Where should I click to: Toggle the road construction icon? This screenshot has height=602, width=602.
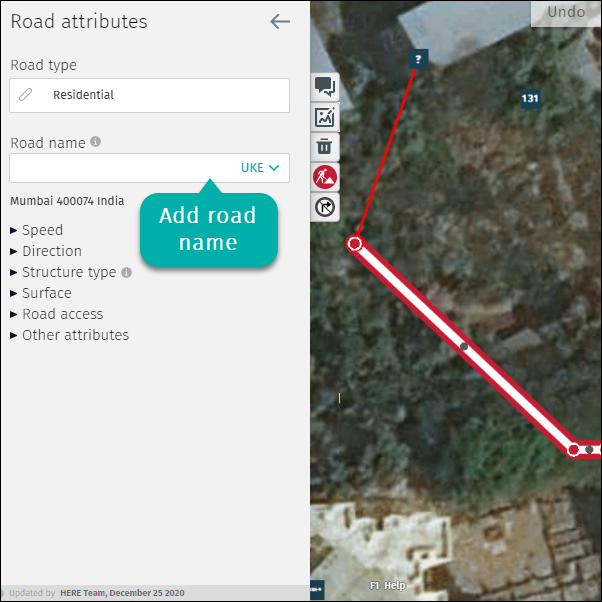(x=325, y=177)
